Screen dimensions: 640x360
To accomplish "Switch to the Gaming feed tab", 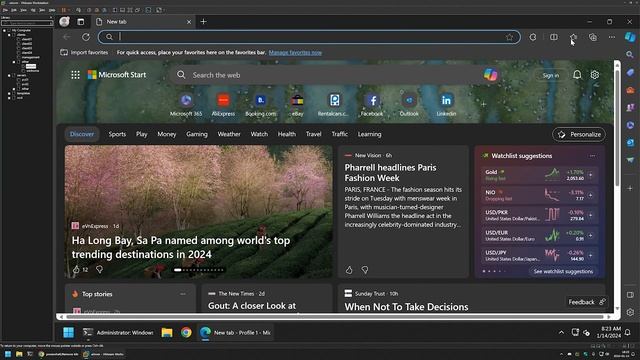I will (197, 134).
